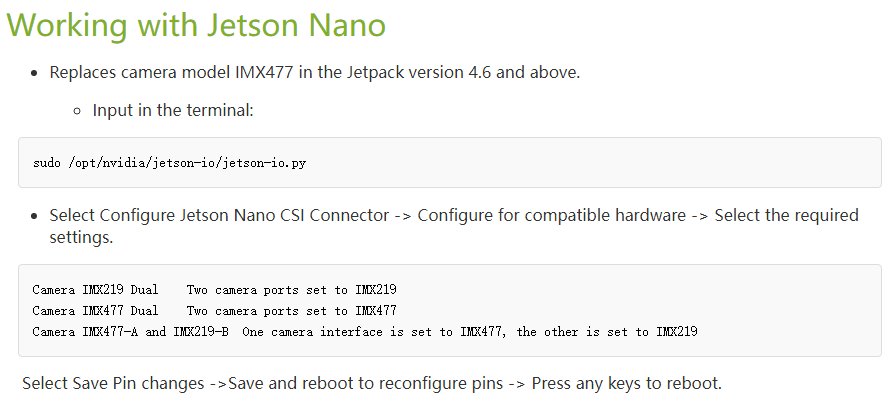This screenshot has height=400, width=893.
Task: Click "Camera IMX477-A and IMX219-B" option text
Action: (x=130, y=332)
